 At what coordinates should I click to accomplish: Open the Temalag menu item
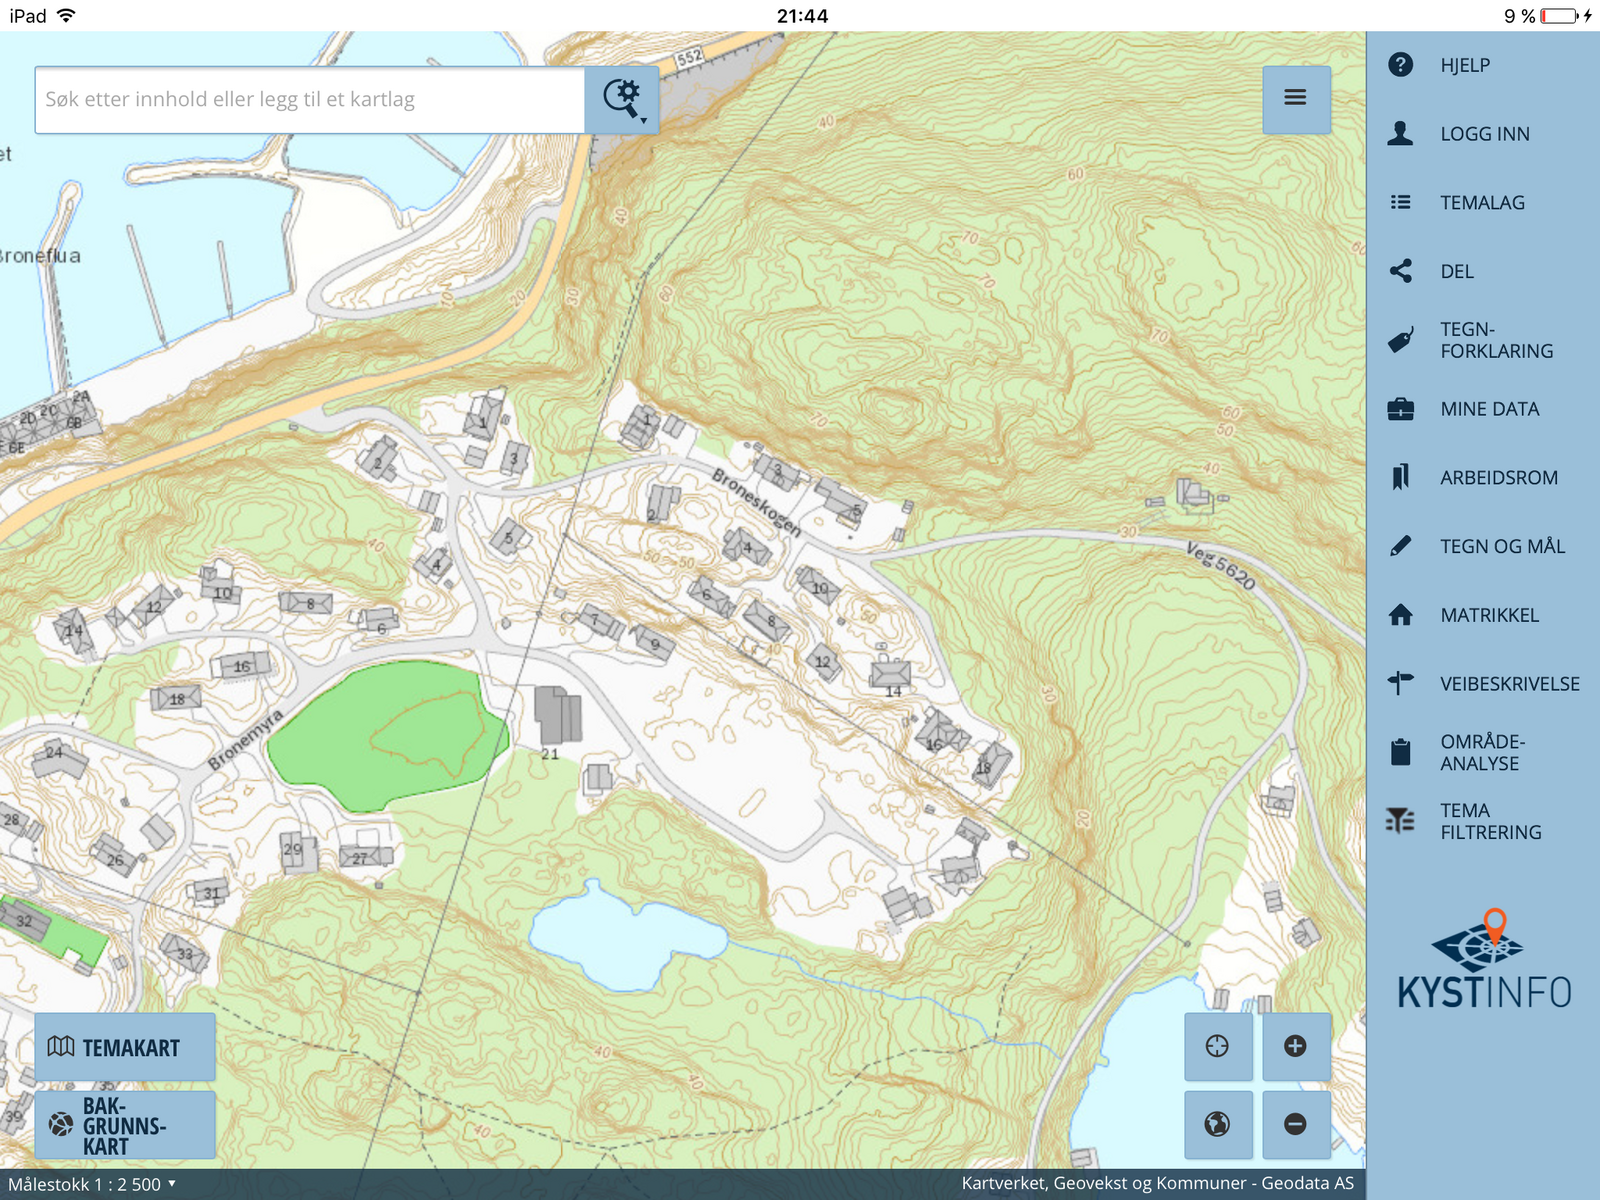point(1481,203)
